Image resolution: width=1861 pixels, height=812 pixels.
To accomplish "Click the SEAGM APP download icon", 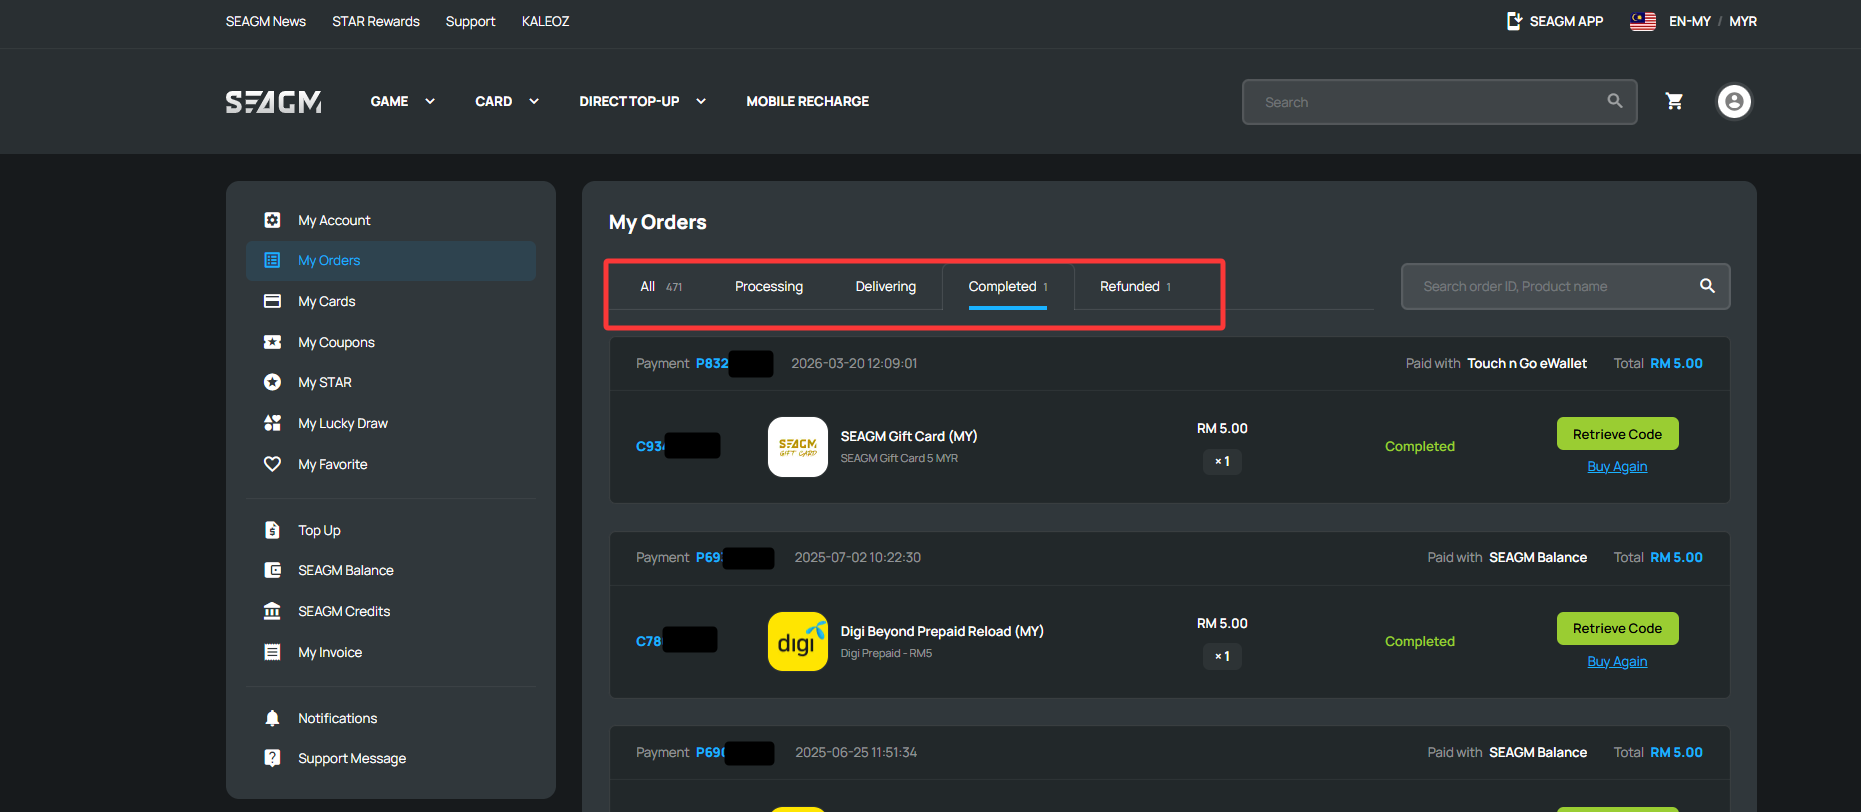I will 1514,21.
